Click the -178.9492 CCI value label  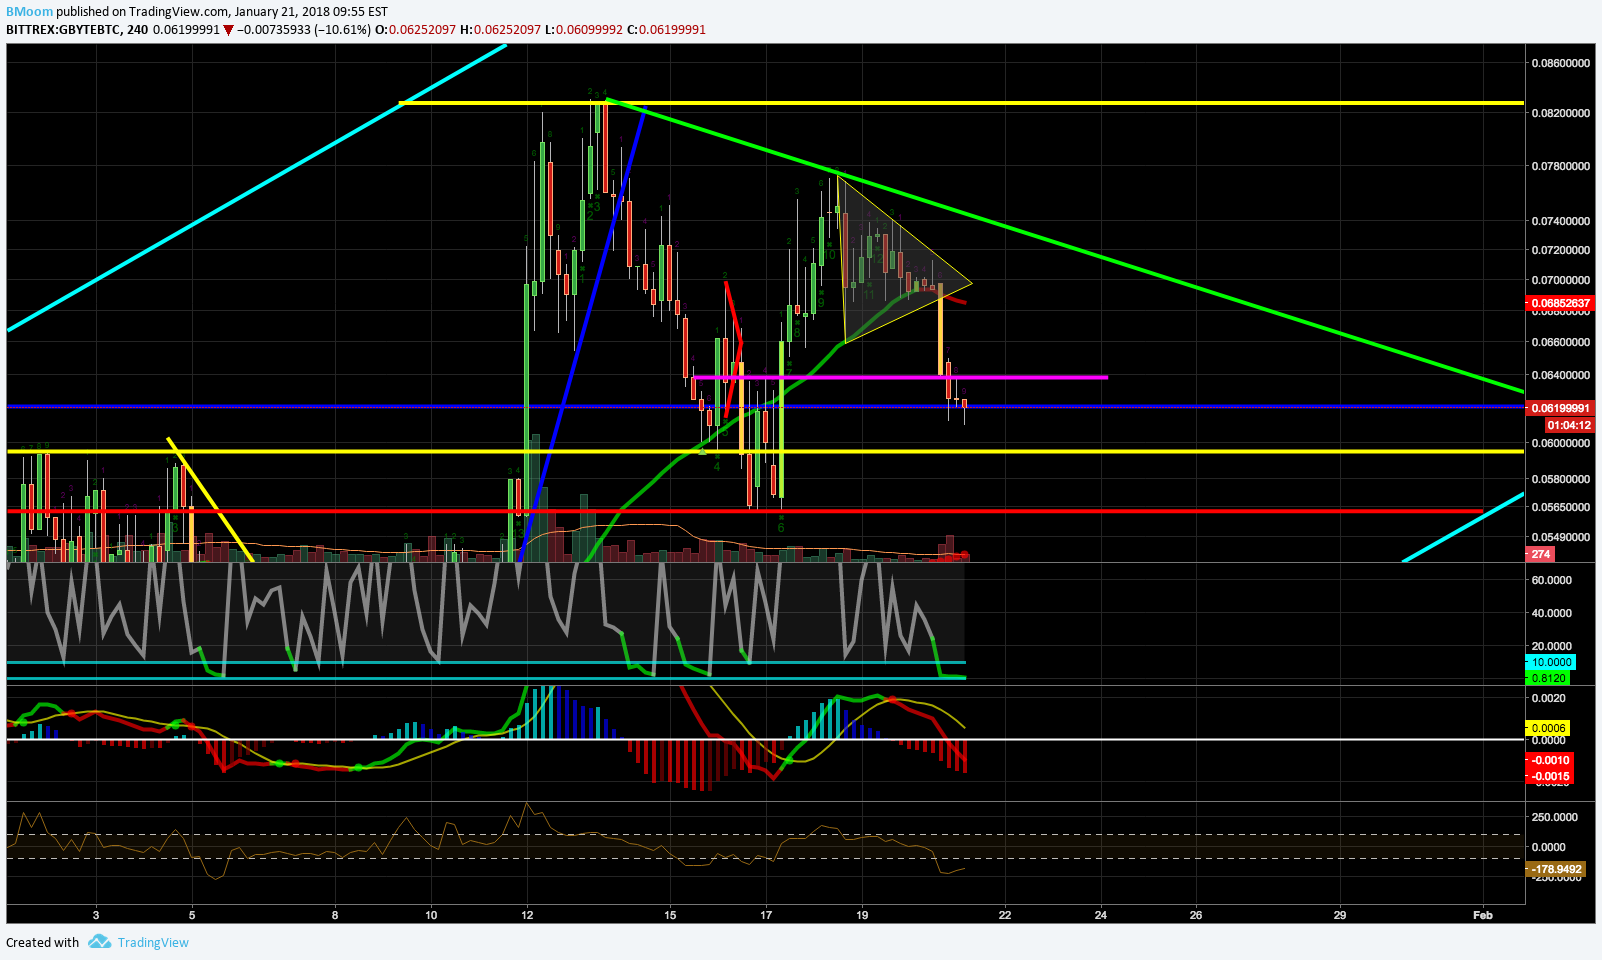[x=1557, y=870]
